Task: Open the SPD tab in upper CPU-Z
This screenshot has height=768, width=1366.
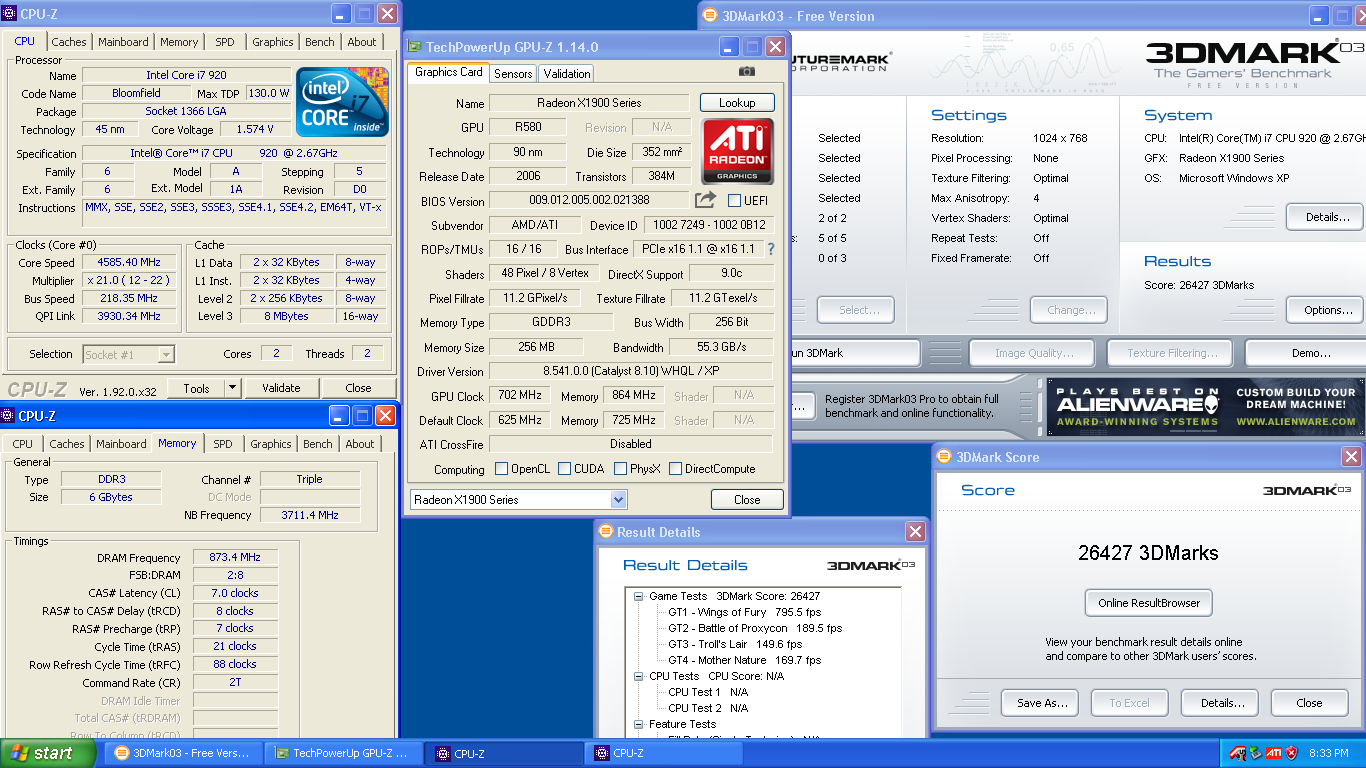Action: tap(225, 42)
